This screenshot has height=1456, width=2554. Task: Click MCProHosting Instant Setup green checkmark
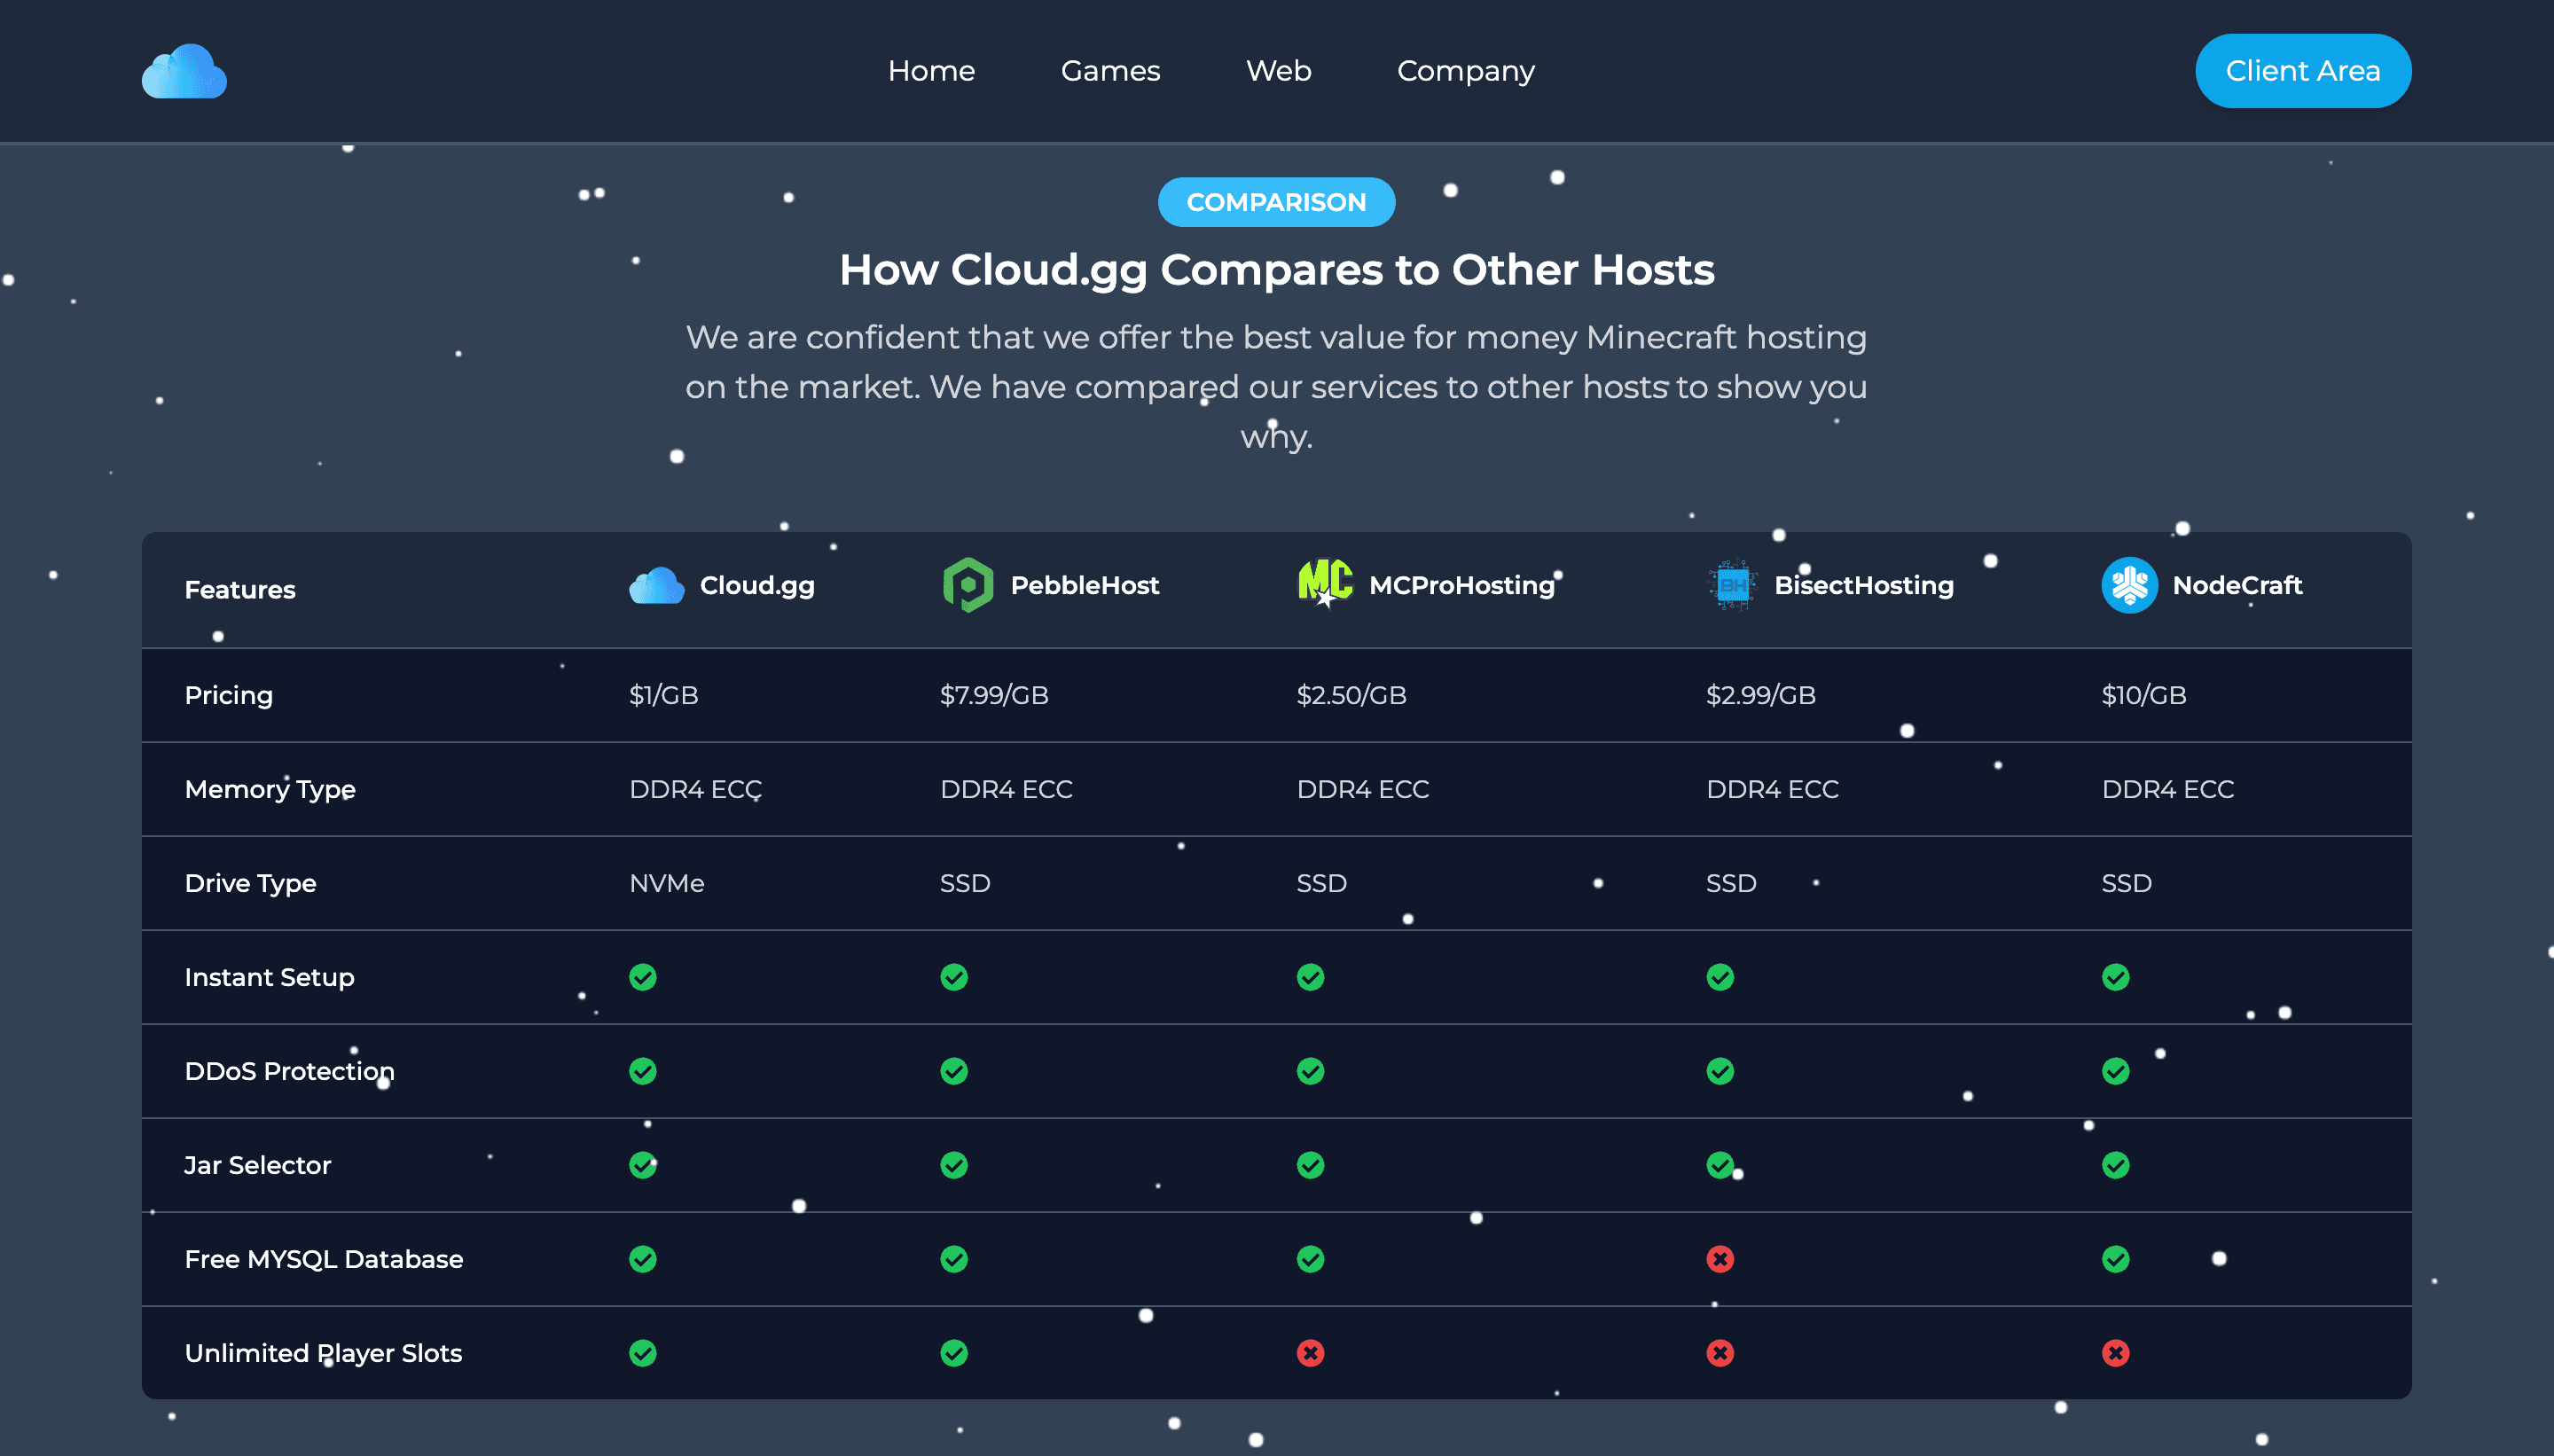(x=1310, y=977)
